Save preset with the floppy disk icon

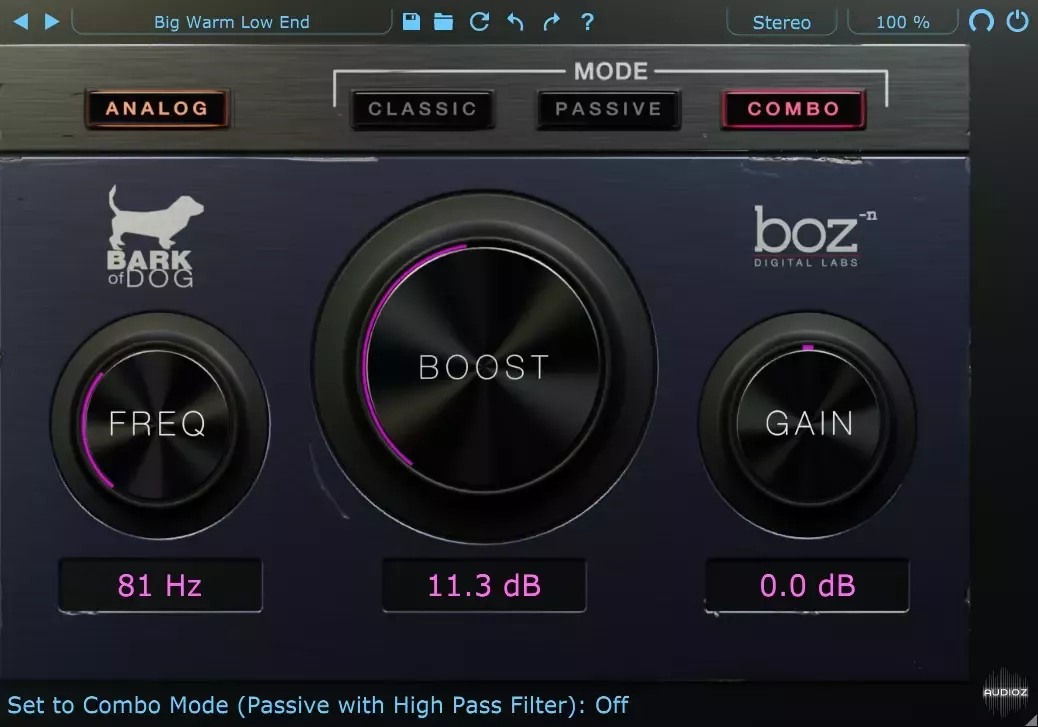[x=411, y=22]
